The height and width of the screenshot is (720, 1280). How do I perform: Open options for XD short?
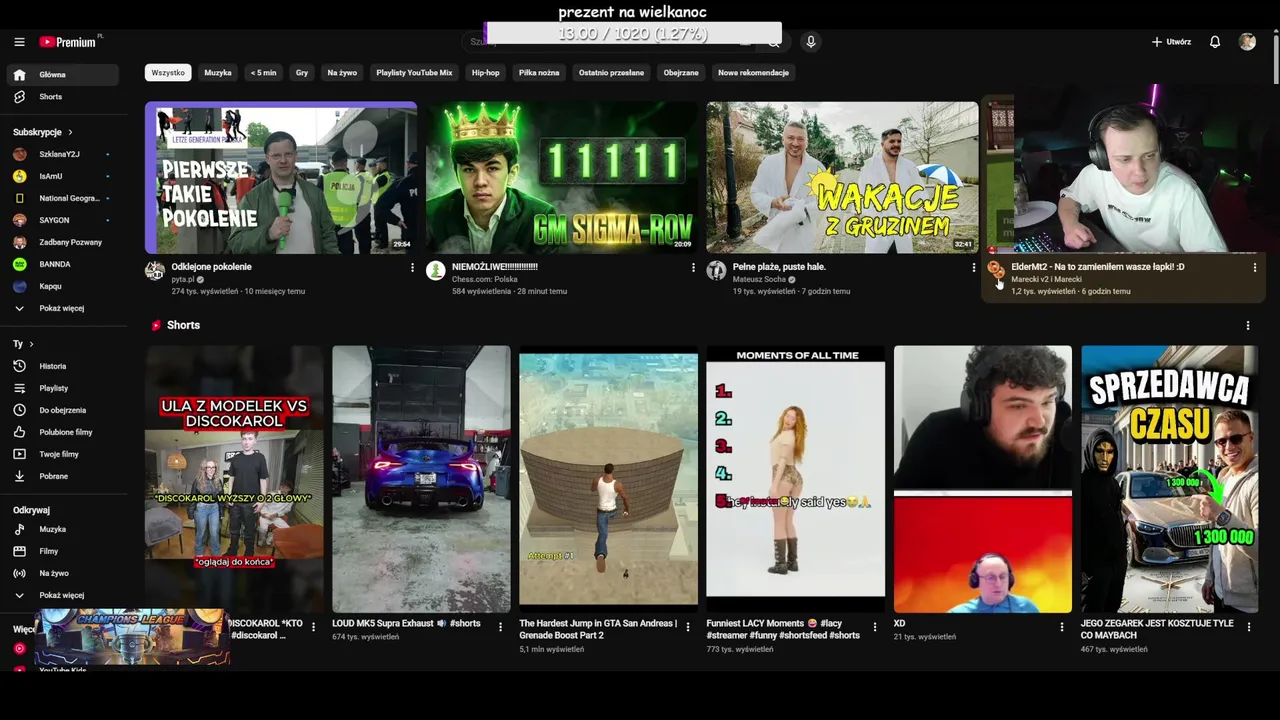tap(1062, 627)
